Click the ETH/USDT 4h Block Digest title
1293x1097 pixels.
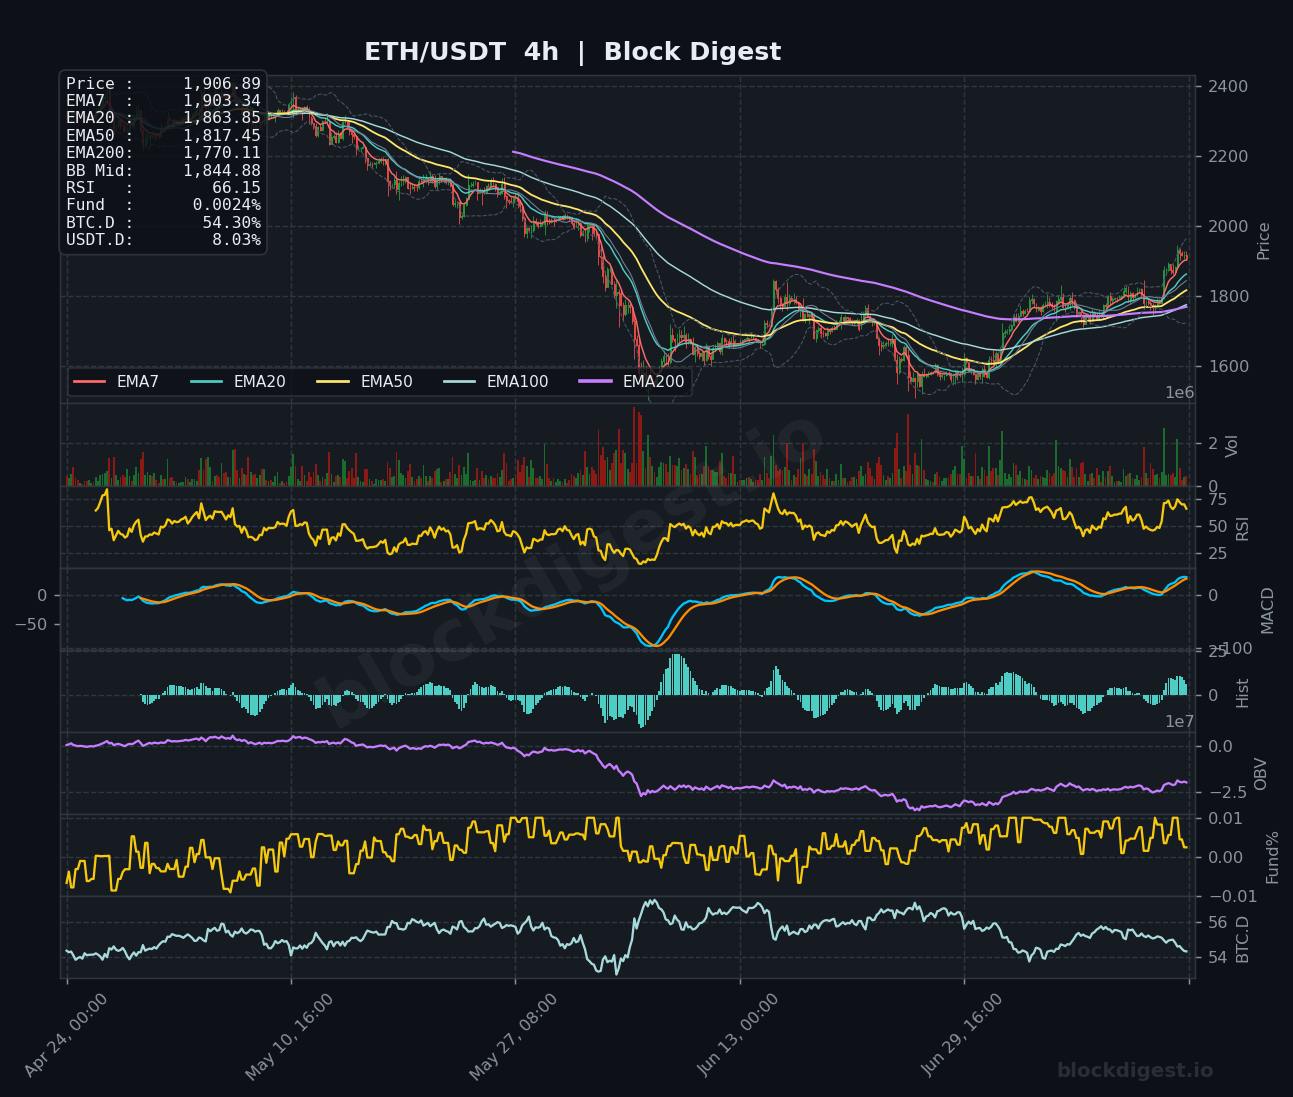tap(572, 52)
